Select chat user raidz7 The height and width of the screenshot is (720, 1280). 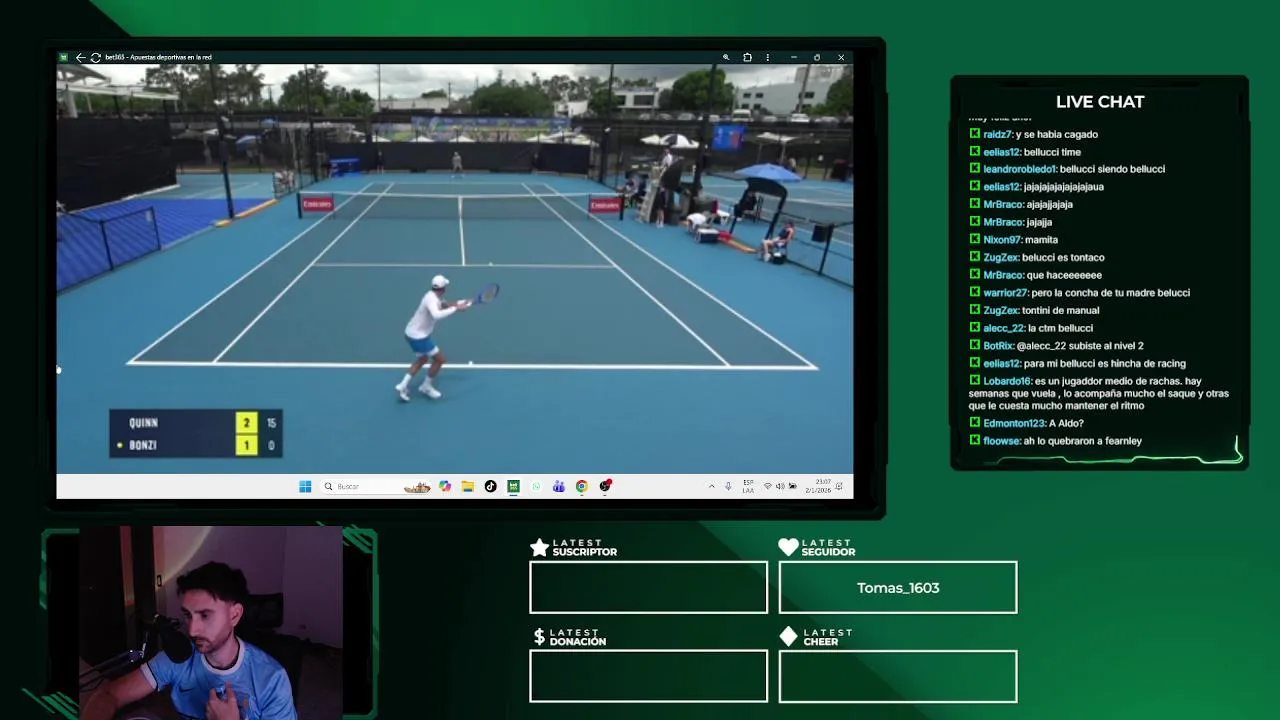pyautogui.click(x=998, y=134)
